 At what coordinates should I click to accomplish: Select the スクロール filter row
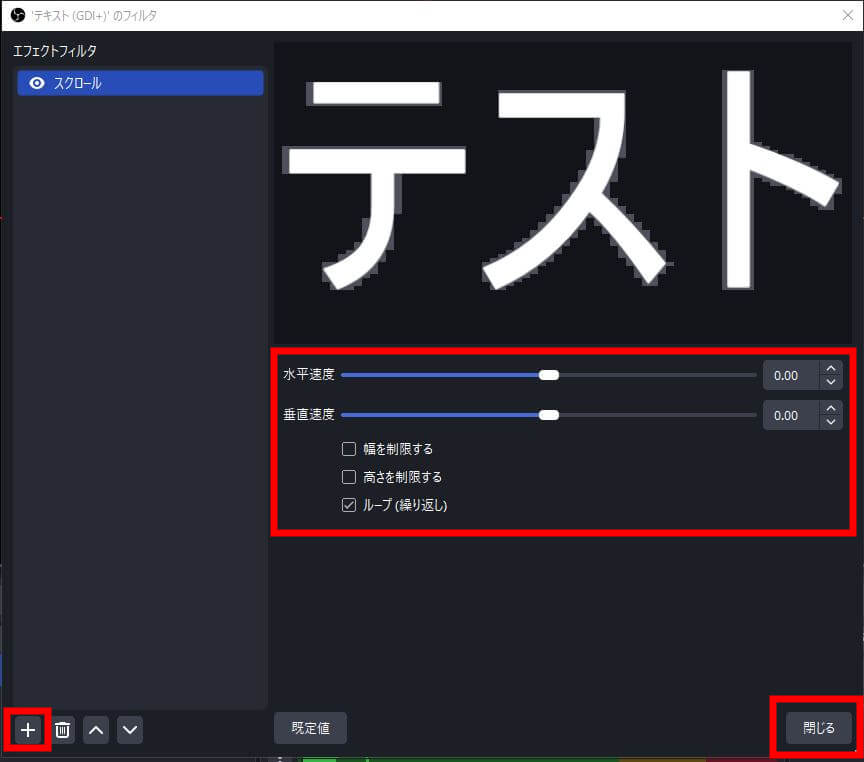[x=140, y=83]
